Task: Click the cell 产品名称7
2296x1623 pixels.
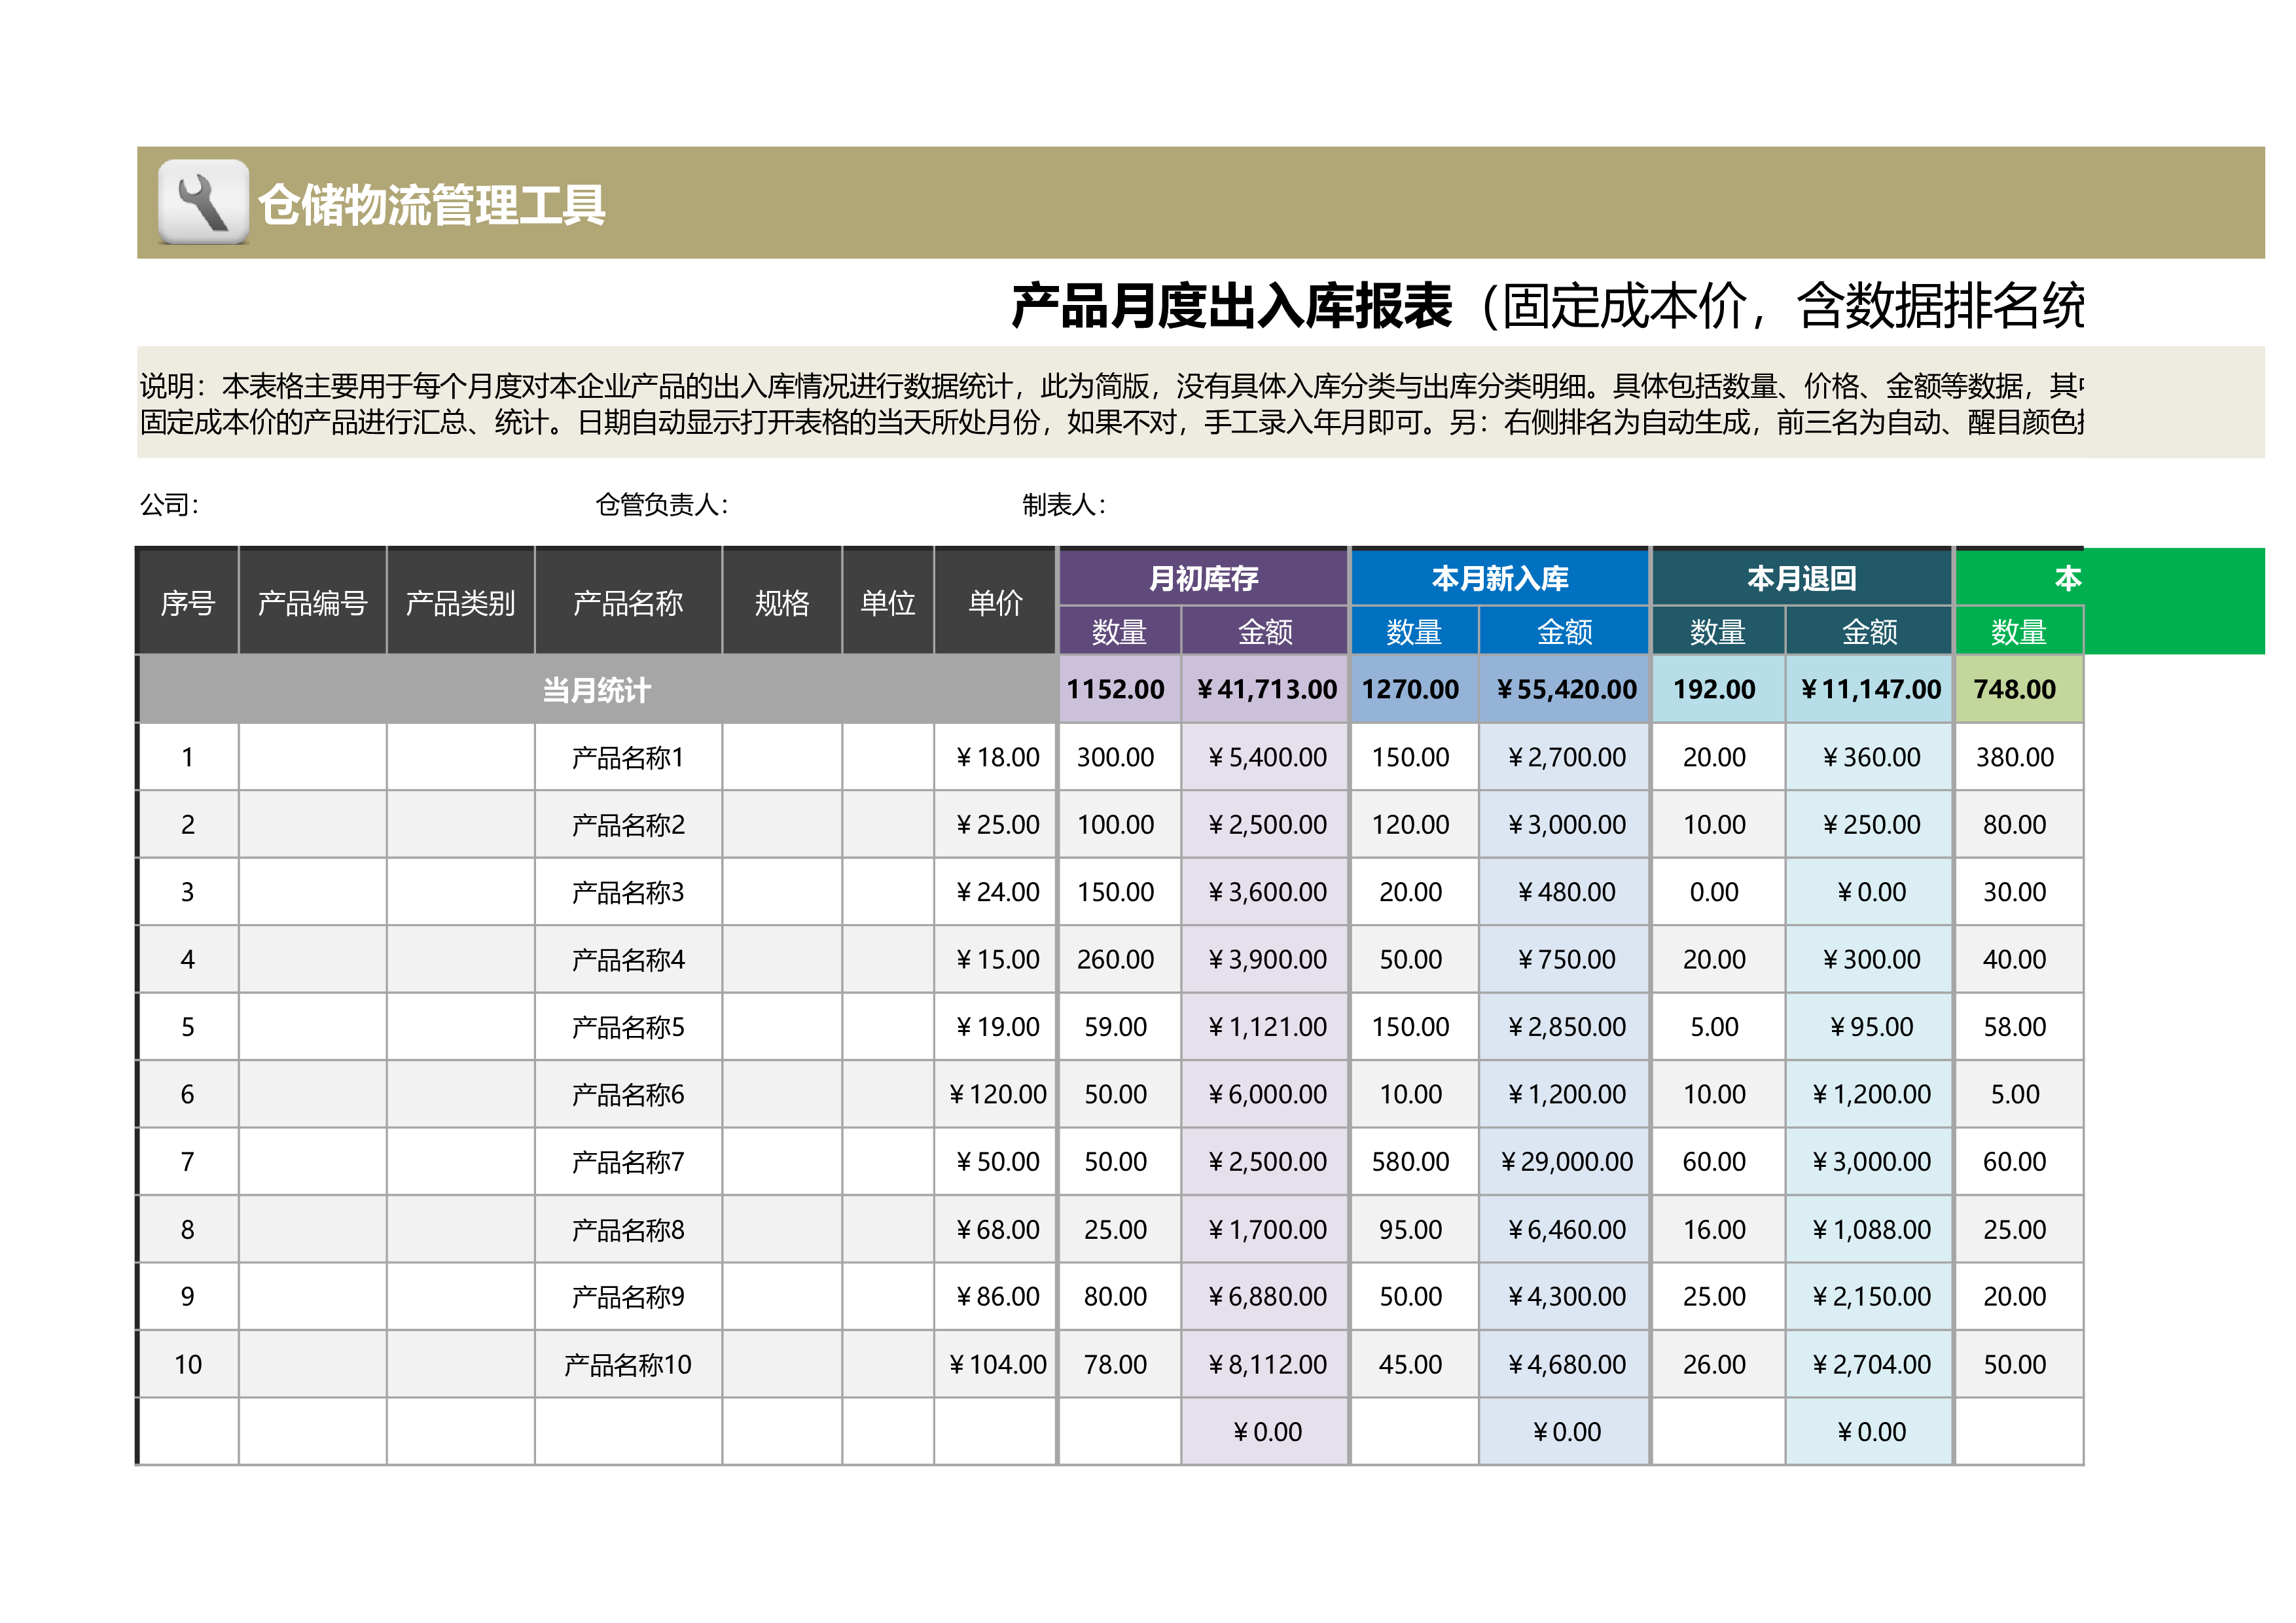Action: [x=628, y=1162]
